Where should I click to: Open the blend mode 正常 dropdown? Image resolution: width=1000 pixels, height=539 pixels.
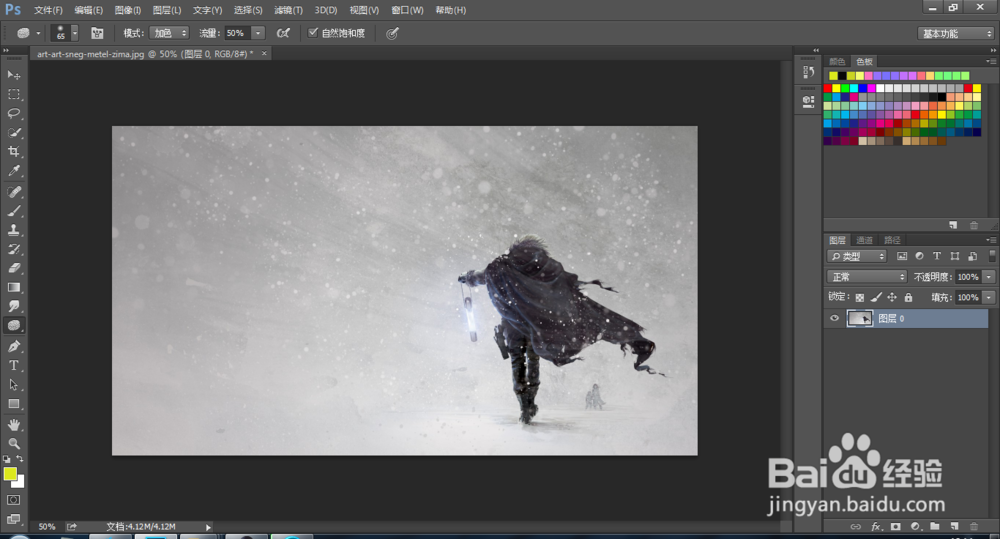(867, 277)
